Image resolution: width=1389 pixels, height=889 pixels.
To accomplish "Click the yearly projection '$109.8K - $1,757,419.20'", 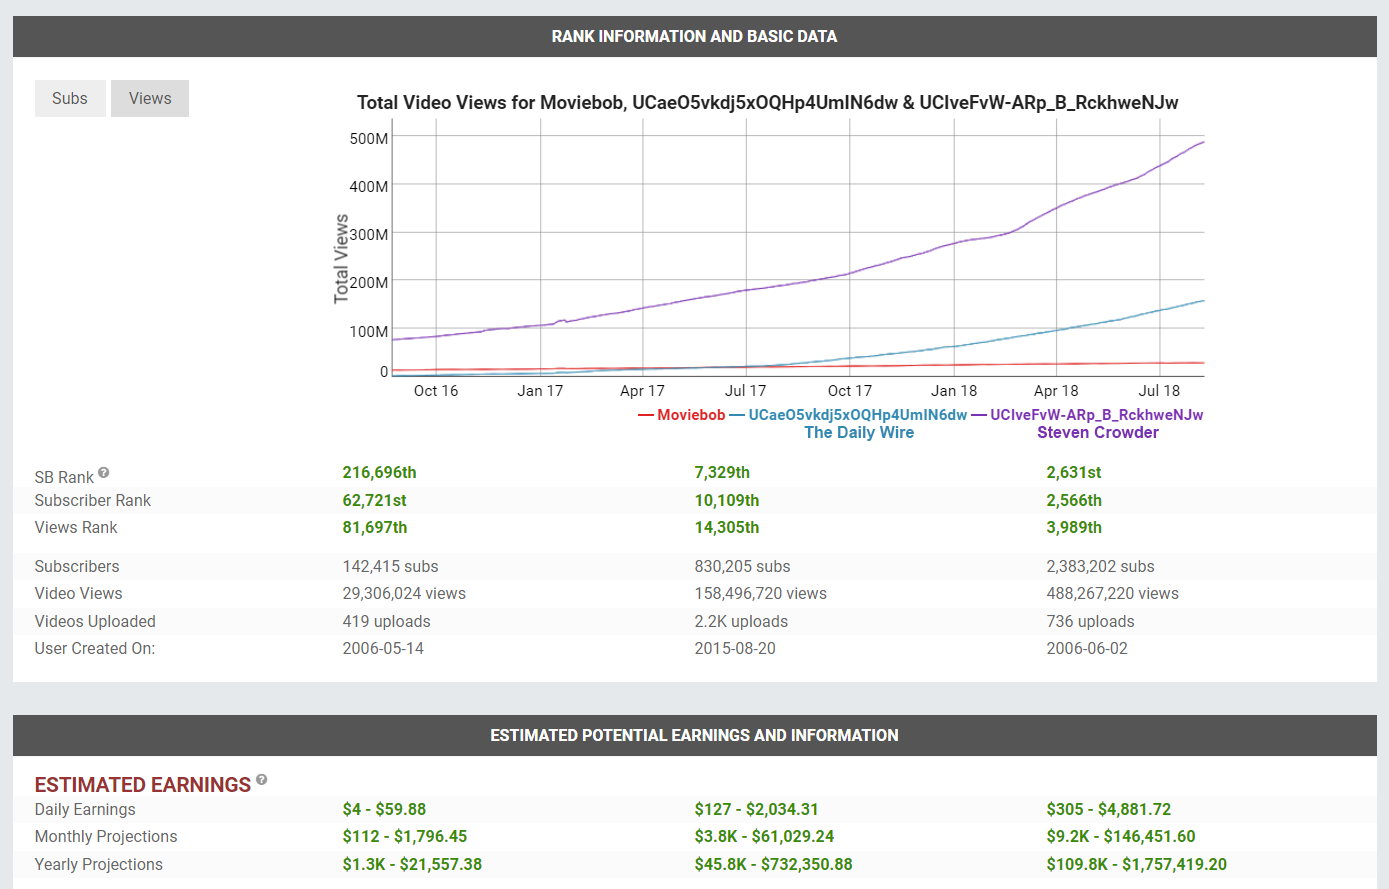I will [1137, 864].
